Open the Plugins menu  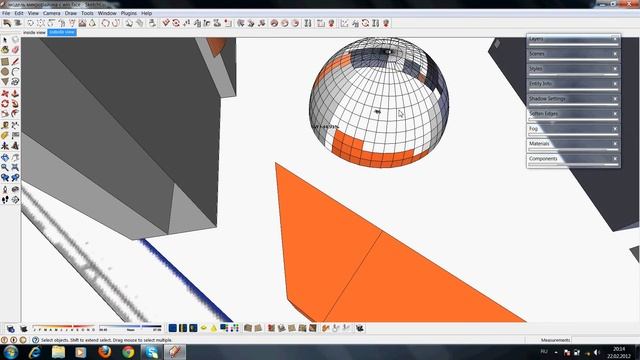click(129, 13)
